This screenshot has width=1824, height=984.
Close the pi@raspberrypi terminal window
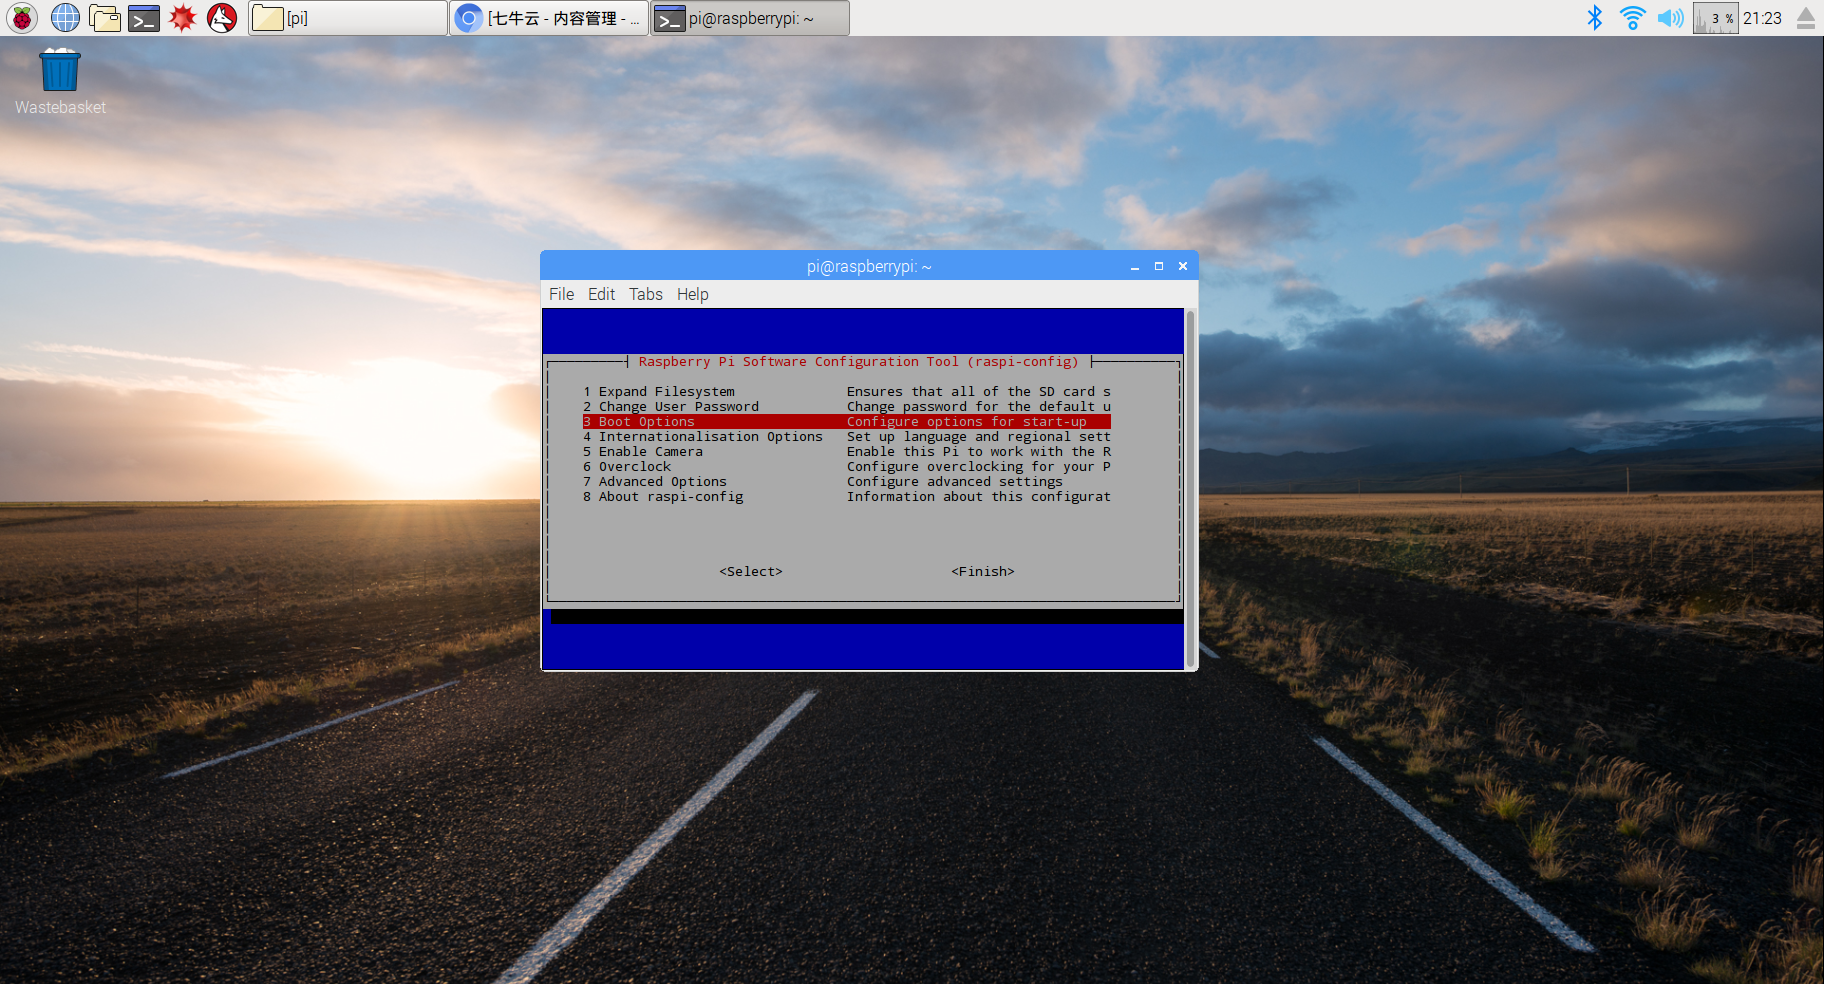point(1183,266)
